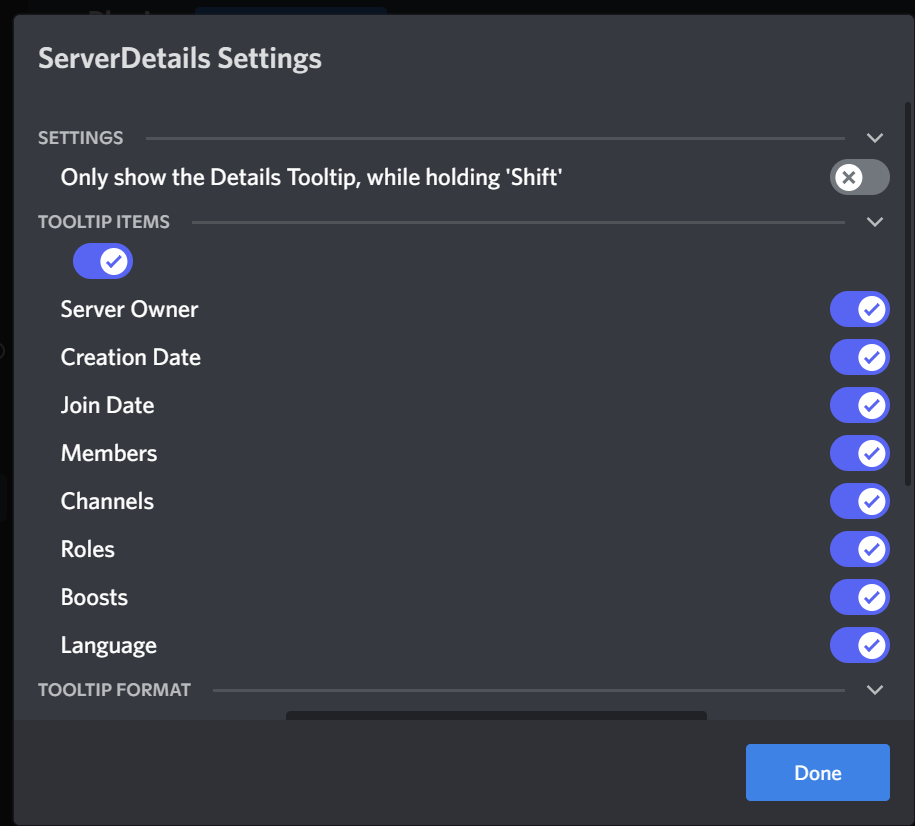Click the scrollbar below TOOLTIP FORMAT
This screenshot has width=915, height=826.
tap(497, 716)
